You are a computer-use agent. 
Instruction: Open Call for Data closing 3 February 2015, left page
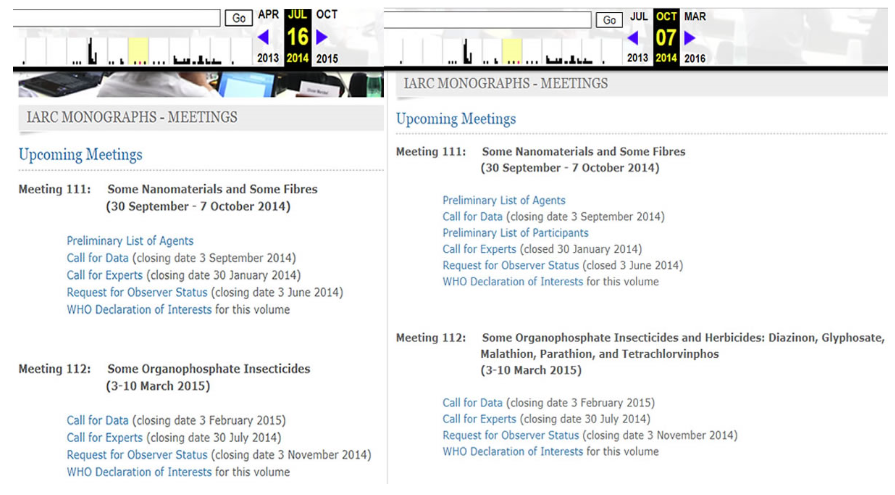(98, 421)
